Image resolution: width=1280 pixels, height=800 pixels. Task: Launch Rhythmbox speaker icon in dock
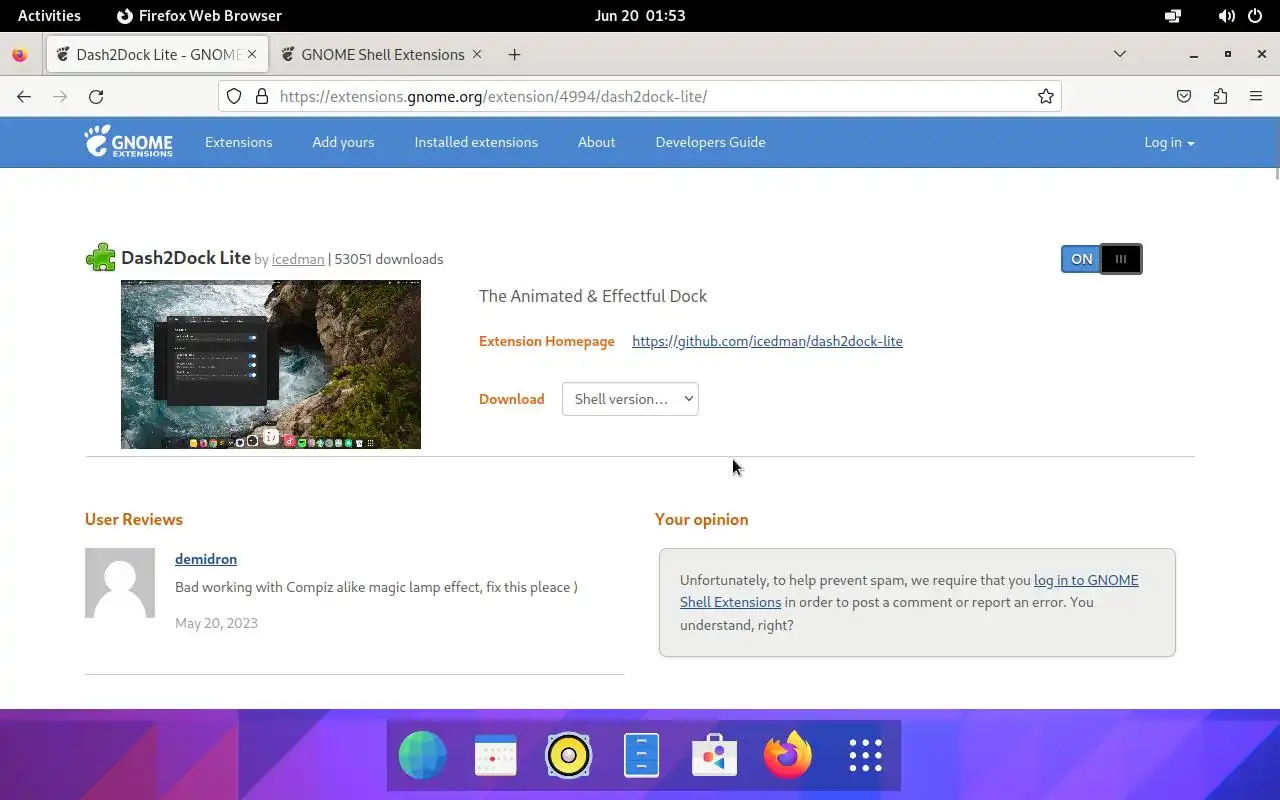point(569,755)
